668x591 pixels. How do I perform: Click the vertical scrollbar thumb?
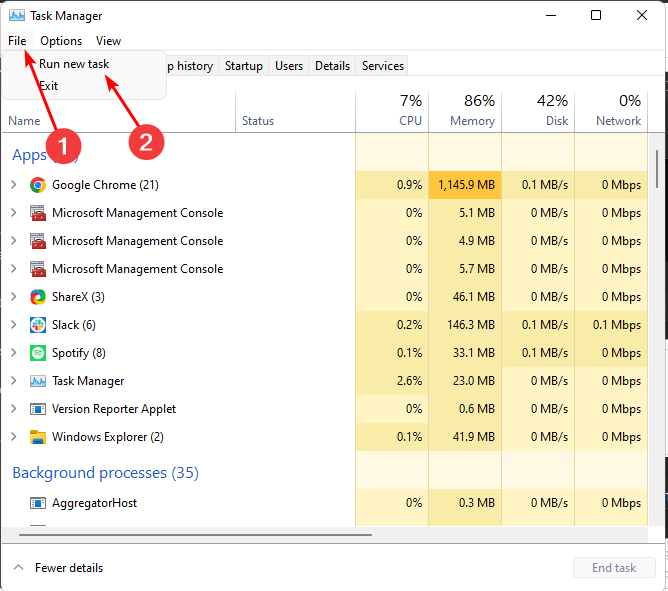pos(657,169)
